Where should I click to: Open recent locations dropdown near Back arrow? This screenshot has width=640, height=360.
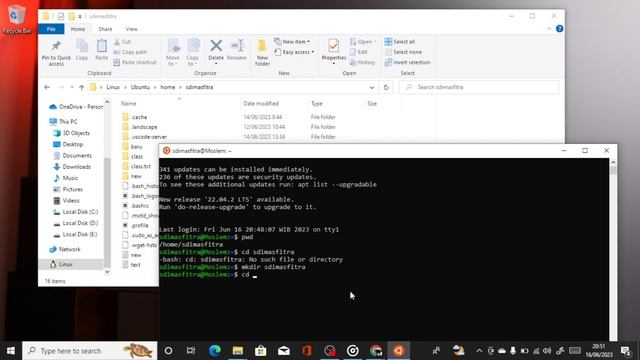(72, 87)
